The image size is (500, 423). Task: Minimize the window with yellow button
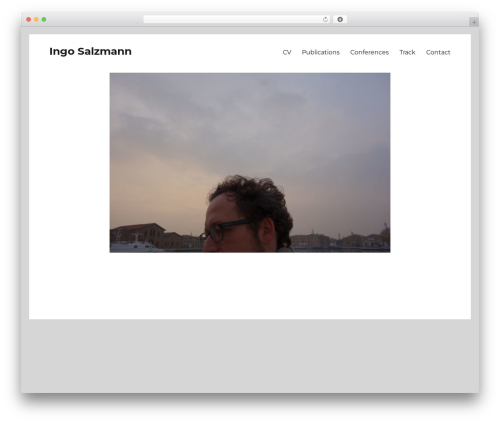click(36, 19)
